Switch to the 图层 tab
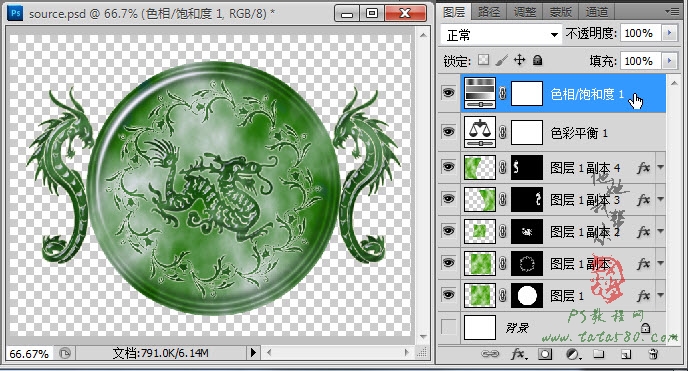This screenshot has height=371, width=688. 454,12
